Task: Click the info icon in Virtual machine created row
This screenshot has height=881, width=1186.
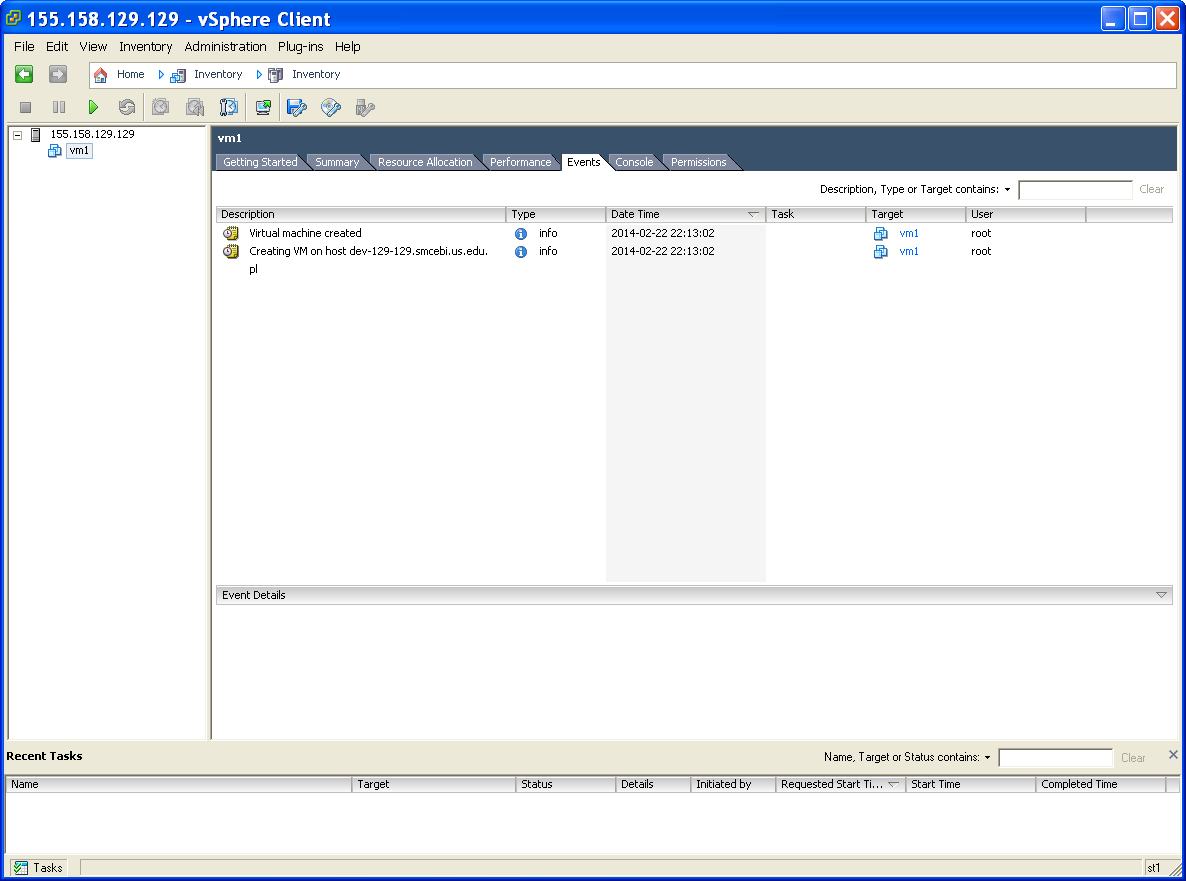Action: click(x=521, y=234)
